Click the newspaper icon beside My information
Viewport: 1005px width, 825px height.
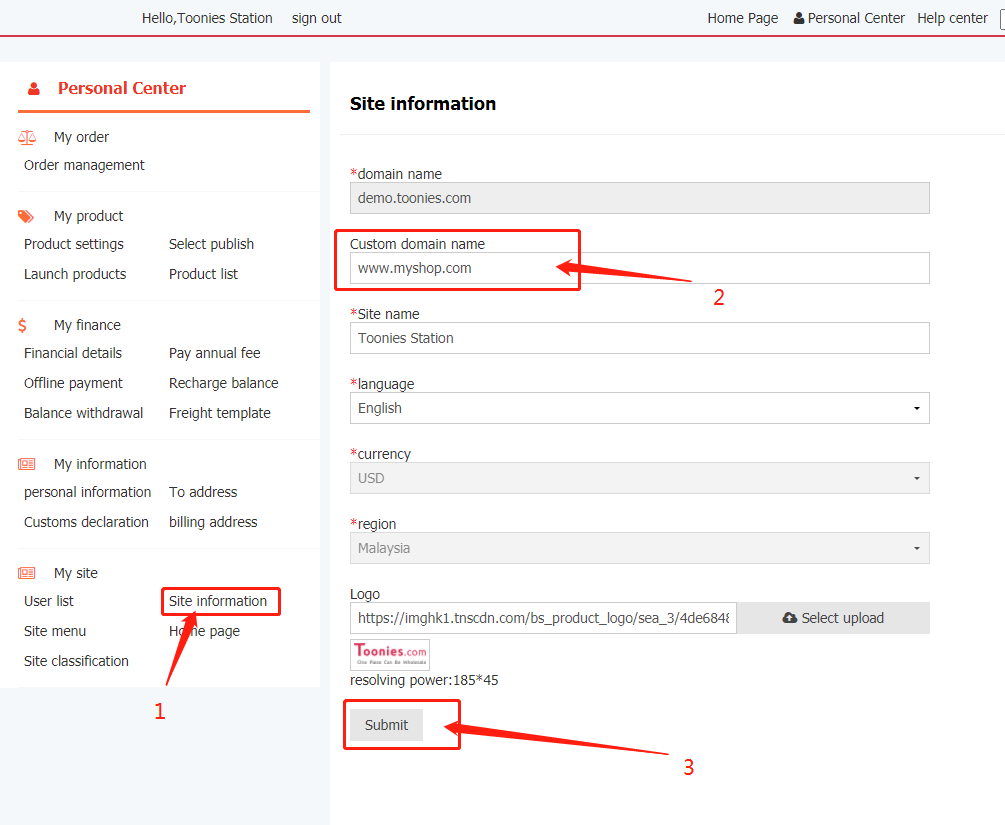[27, 464]
